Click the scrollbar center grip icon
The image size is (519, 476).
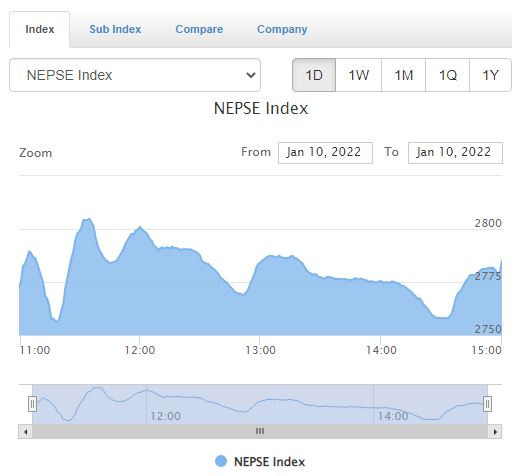coord(260,431)
